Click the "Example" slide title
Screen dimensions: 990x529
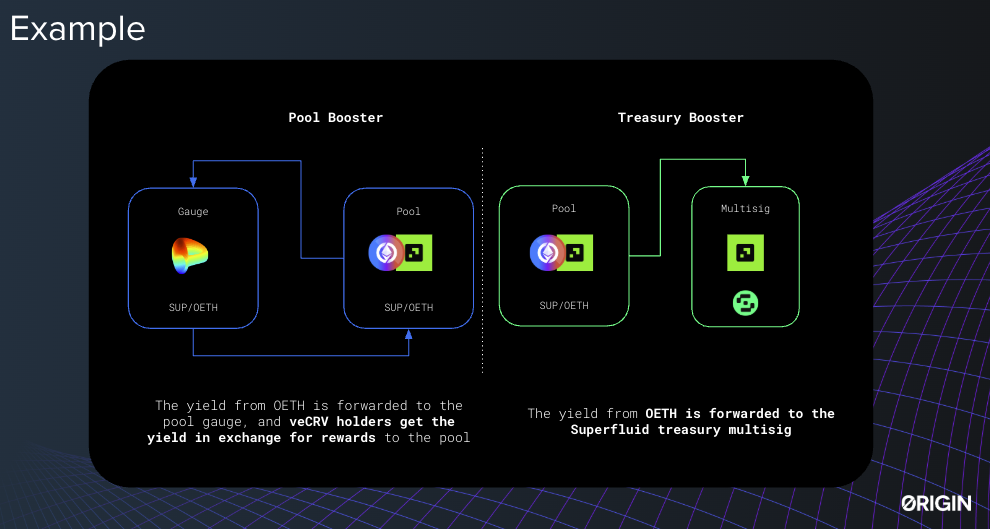point(78,29)
